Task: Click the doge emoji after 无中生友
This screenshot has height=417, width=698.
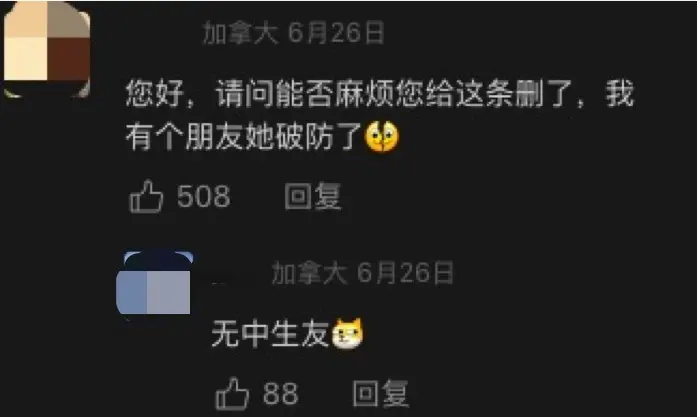Action: click(347, 334)
